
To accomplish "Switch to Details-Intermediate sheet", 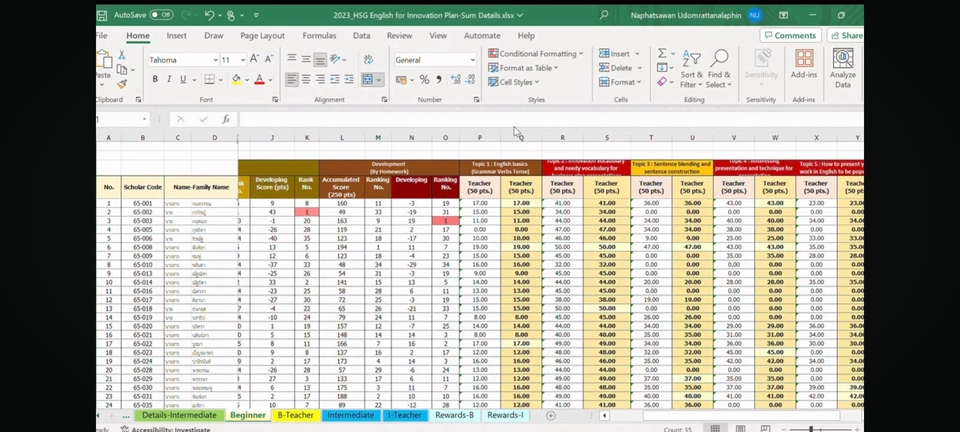I will click(179, 415).
